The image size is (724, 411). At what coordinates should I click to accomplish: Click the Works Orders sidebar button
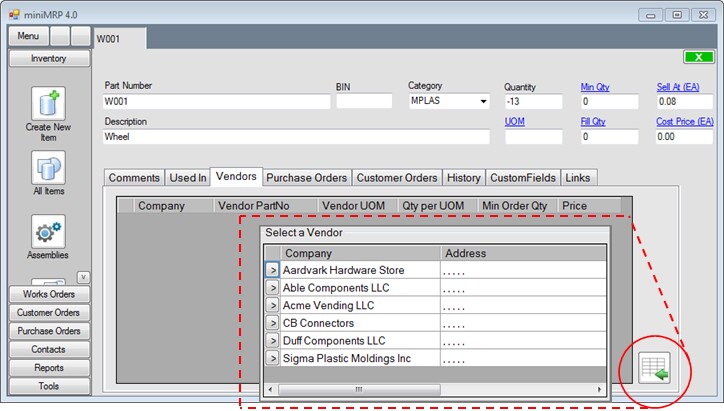pyautogui.click(x=48, y=294)
